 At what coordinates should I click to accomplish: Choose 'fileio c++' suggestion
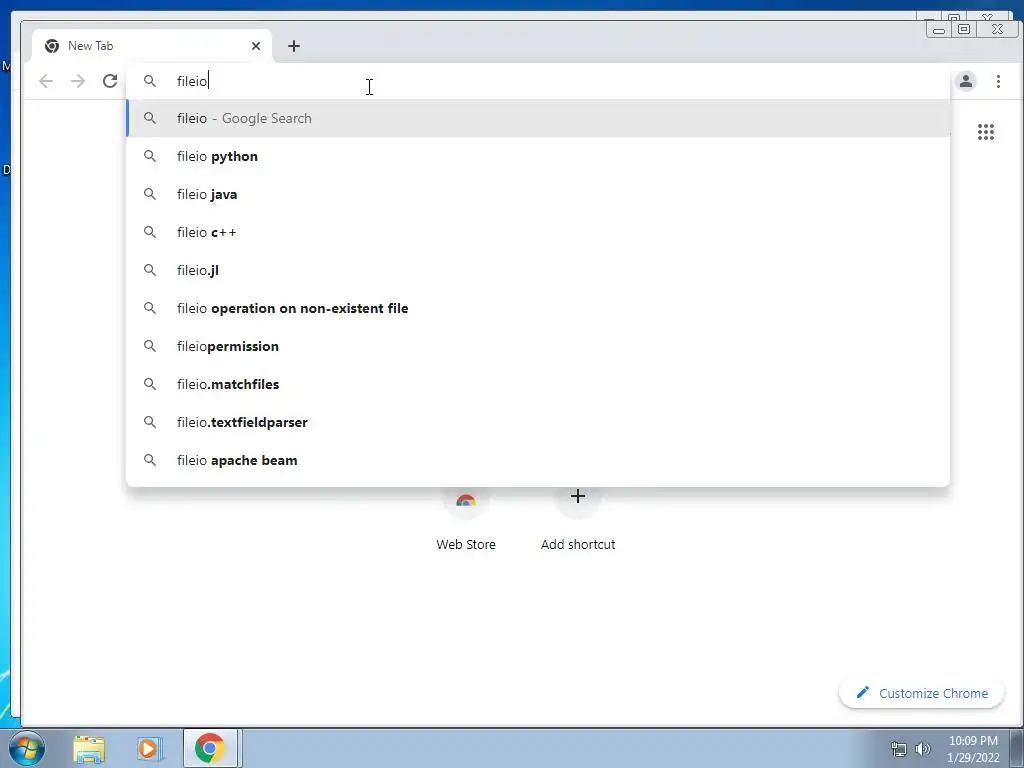(538, 232)
